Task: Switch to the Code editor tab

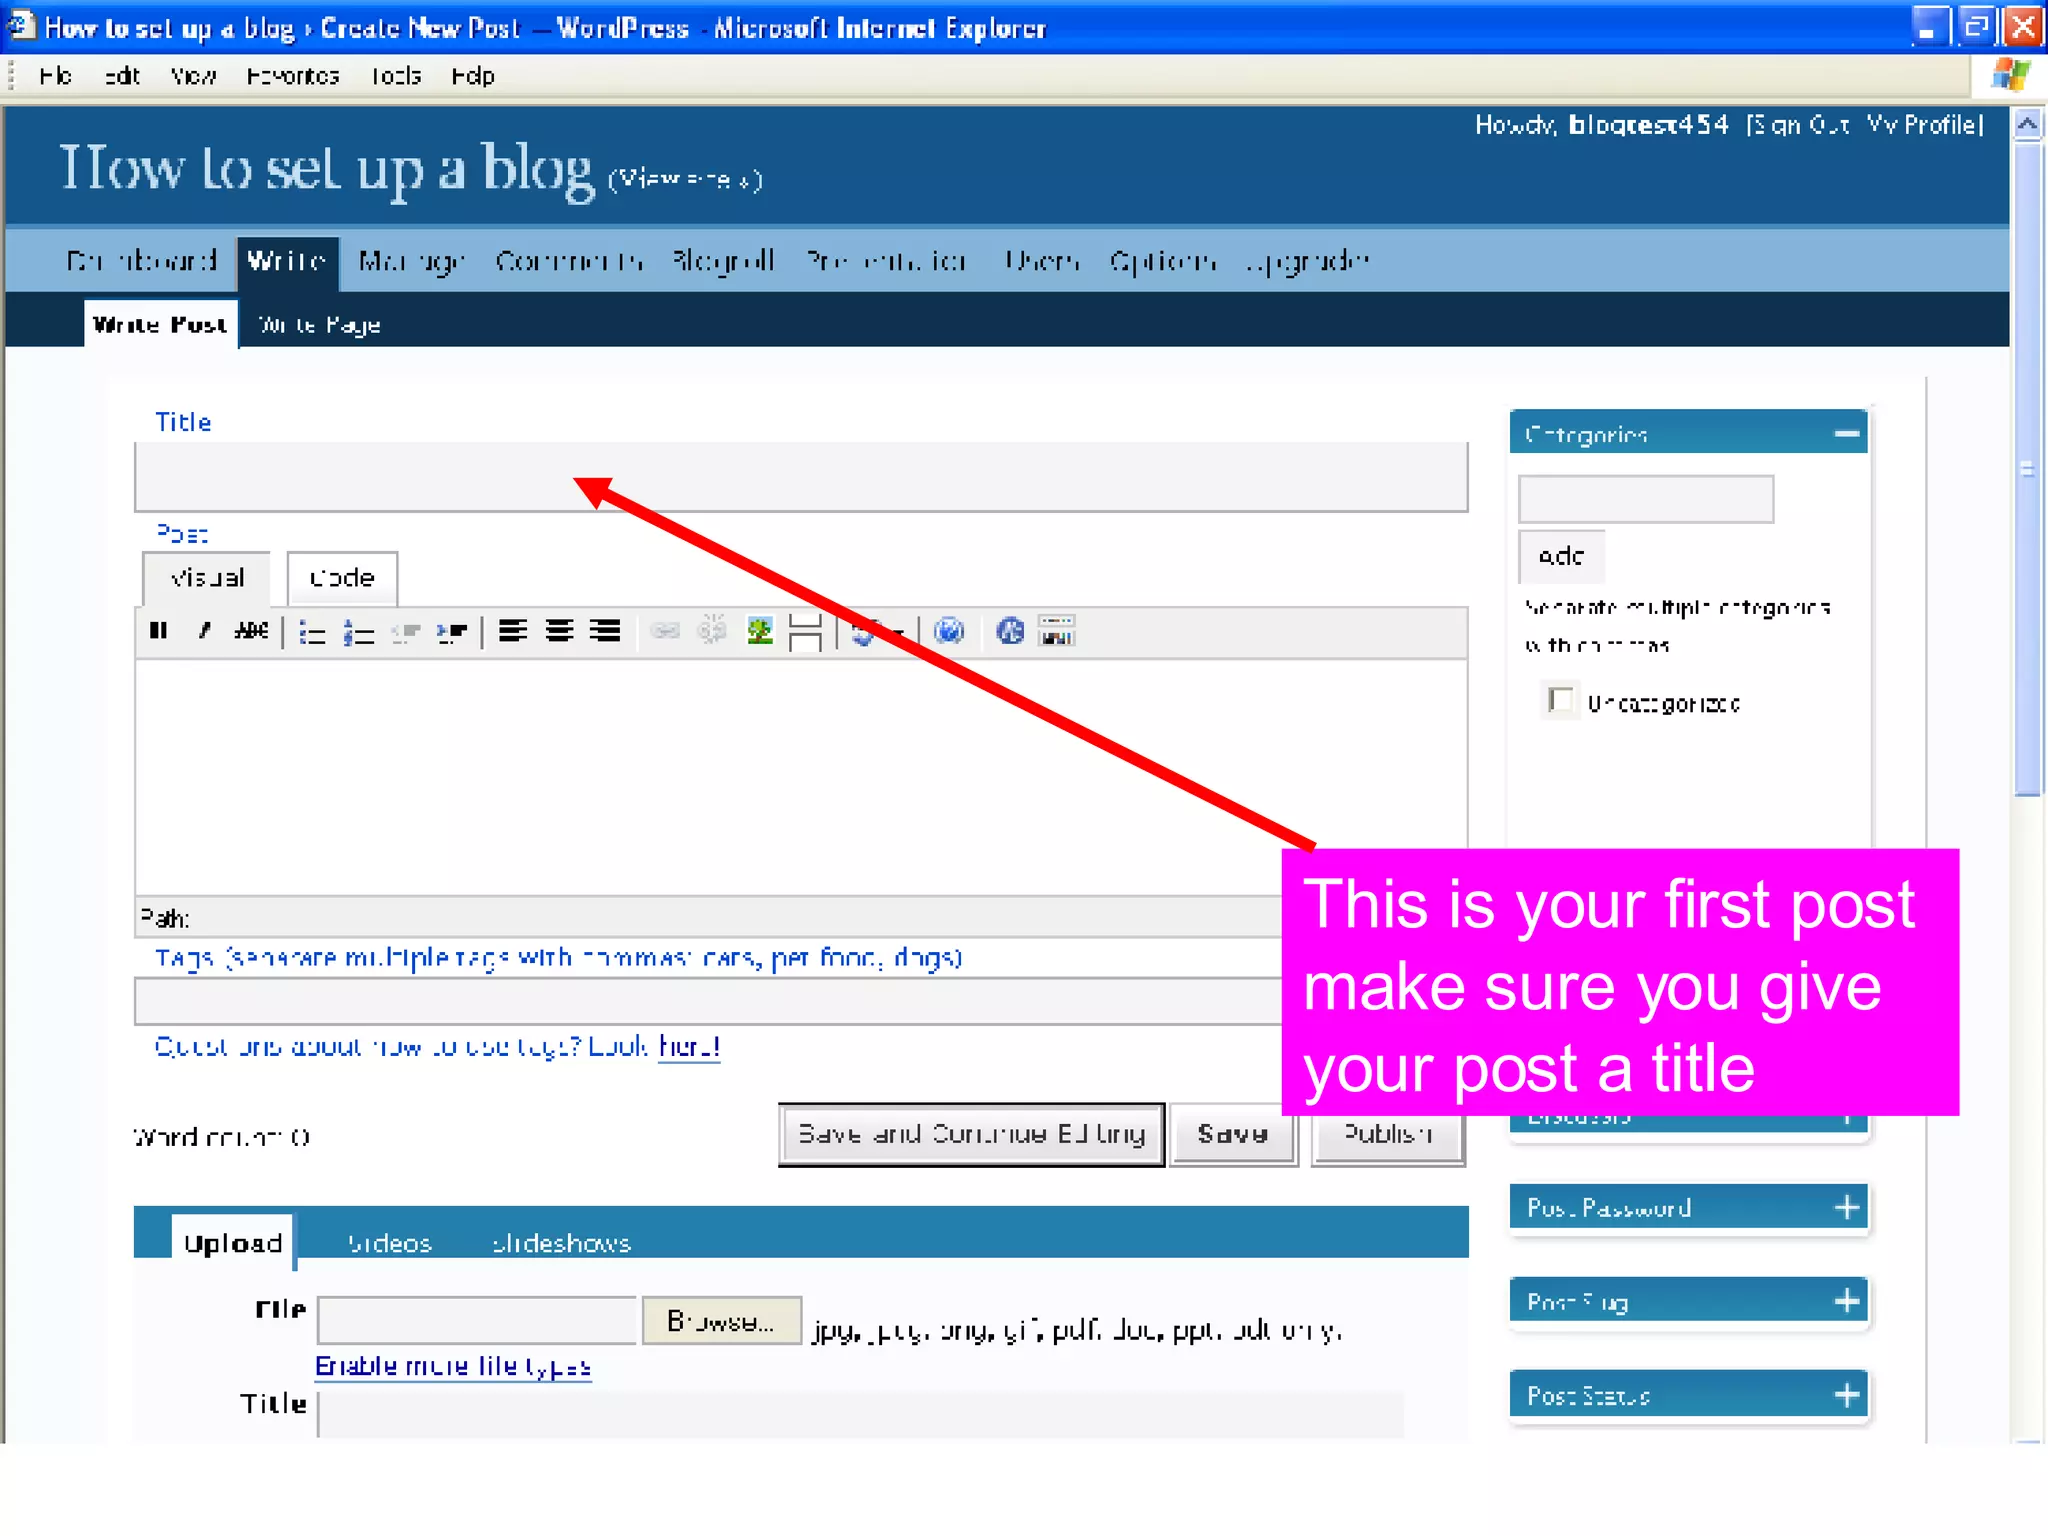Action: click(x=342, y=578)
